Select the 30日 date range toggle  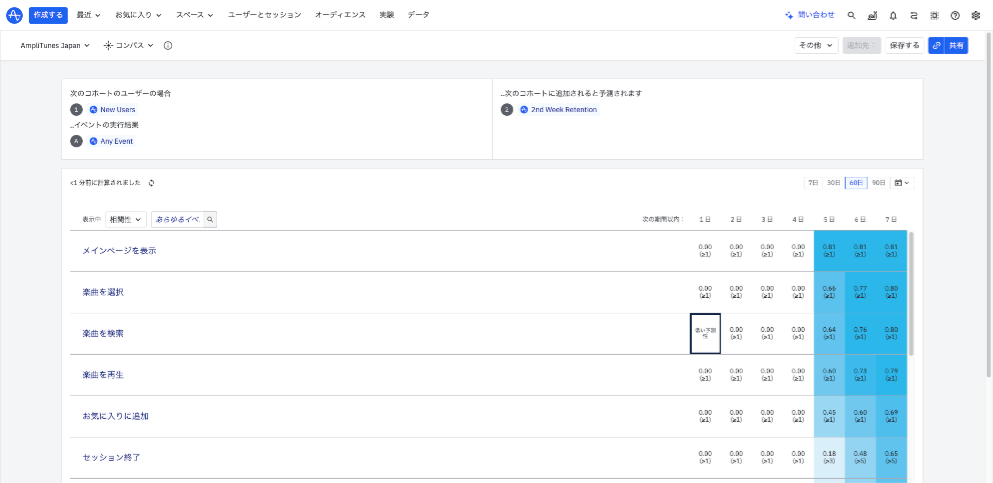[833, 183]
